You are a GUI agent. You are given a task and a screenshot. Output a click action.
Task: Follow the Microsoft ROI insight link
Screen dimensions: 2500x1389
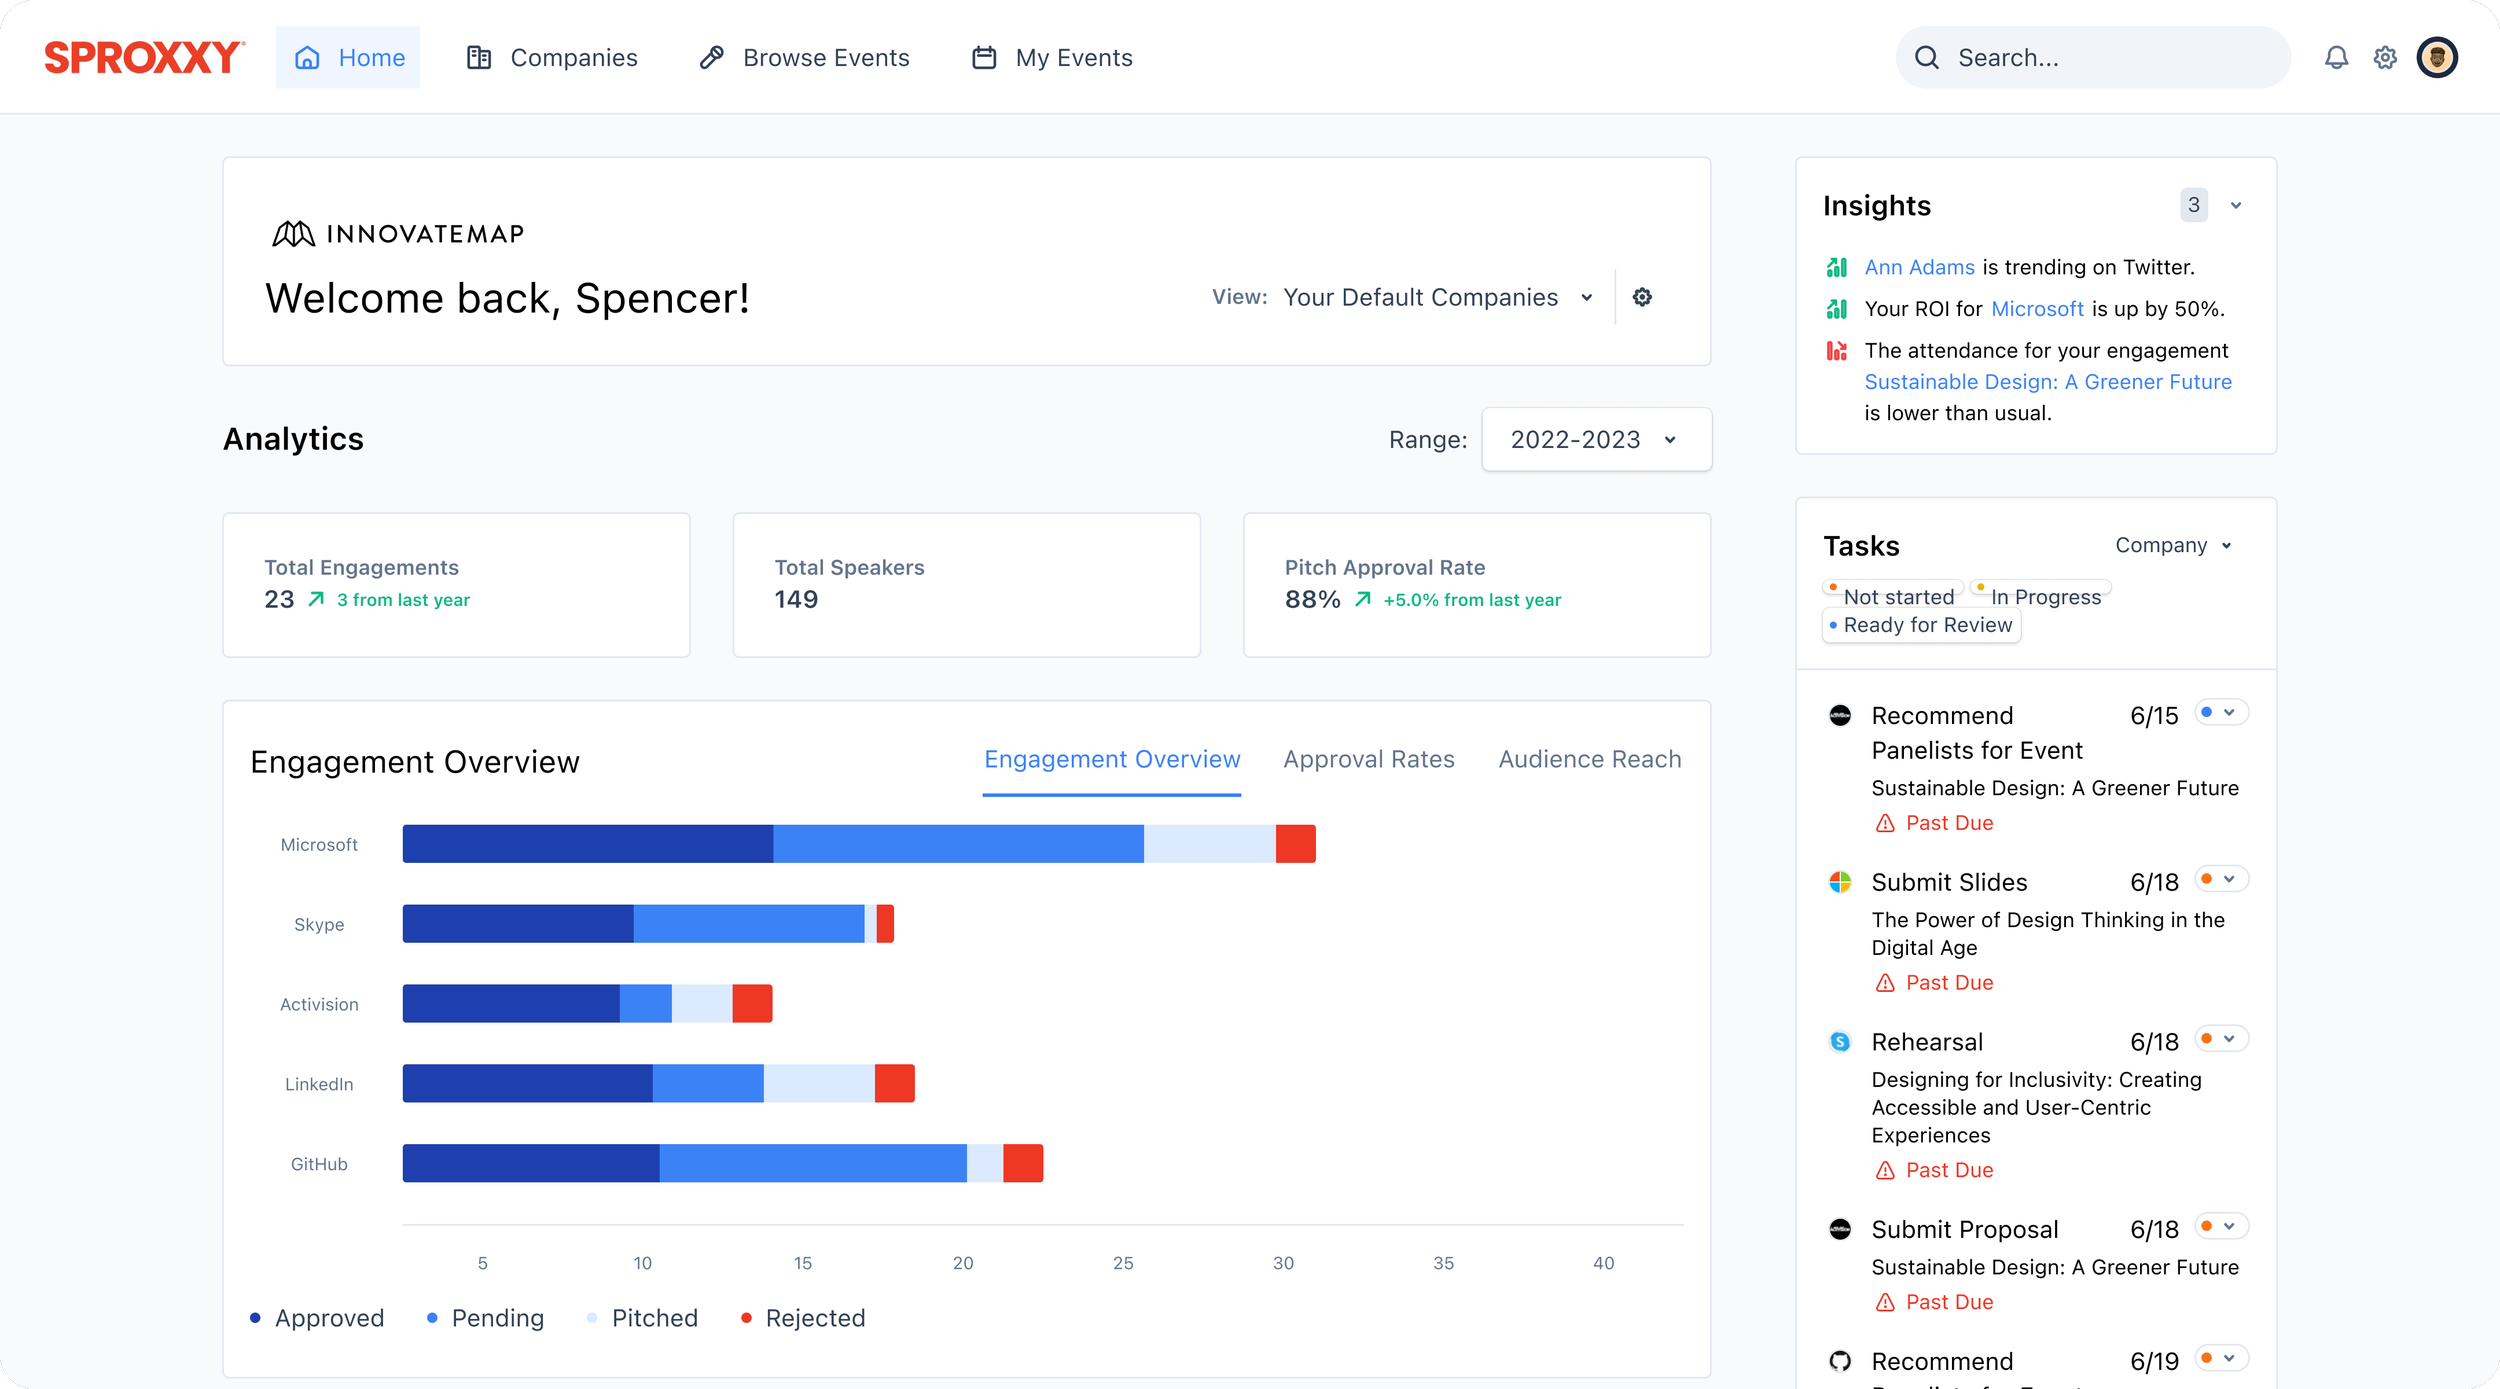[2037, 309]
